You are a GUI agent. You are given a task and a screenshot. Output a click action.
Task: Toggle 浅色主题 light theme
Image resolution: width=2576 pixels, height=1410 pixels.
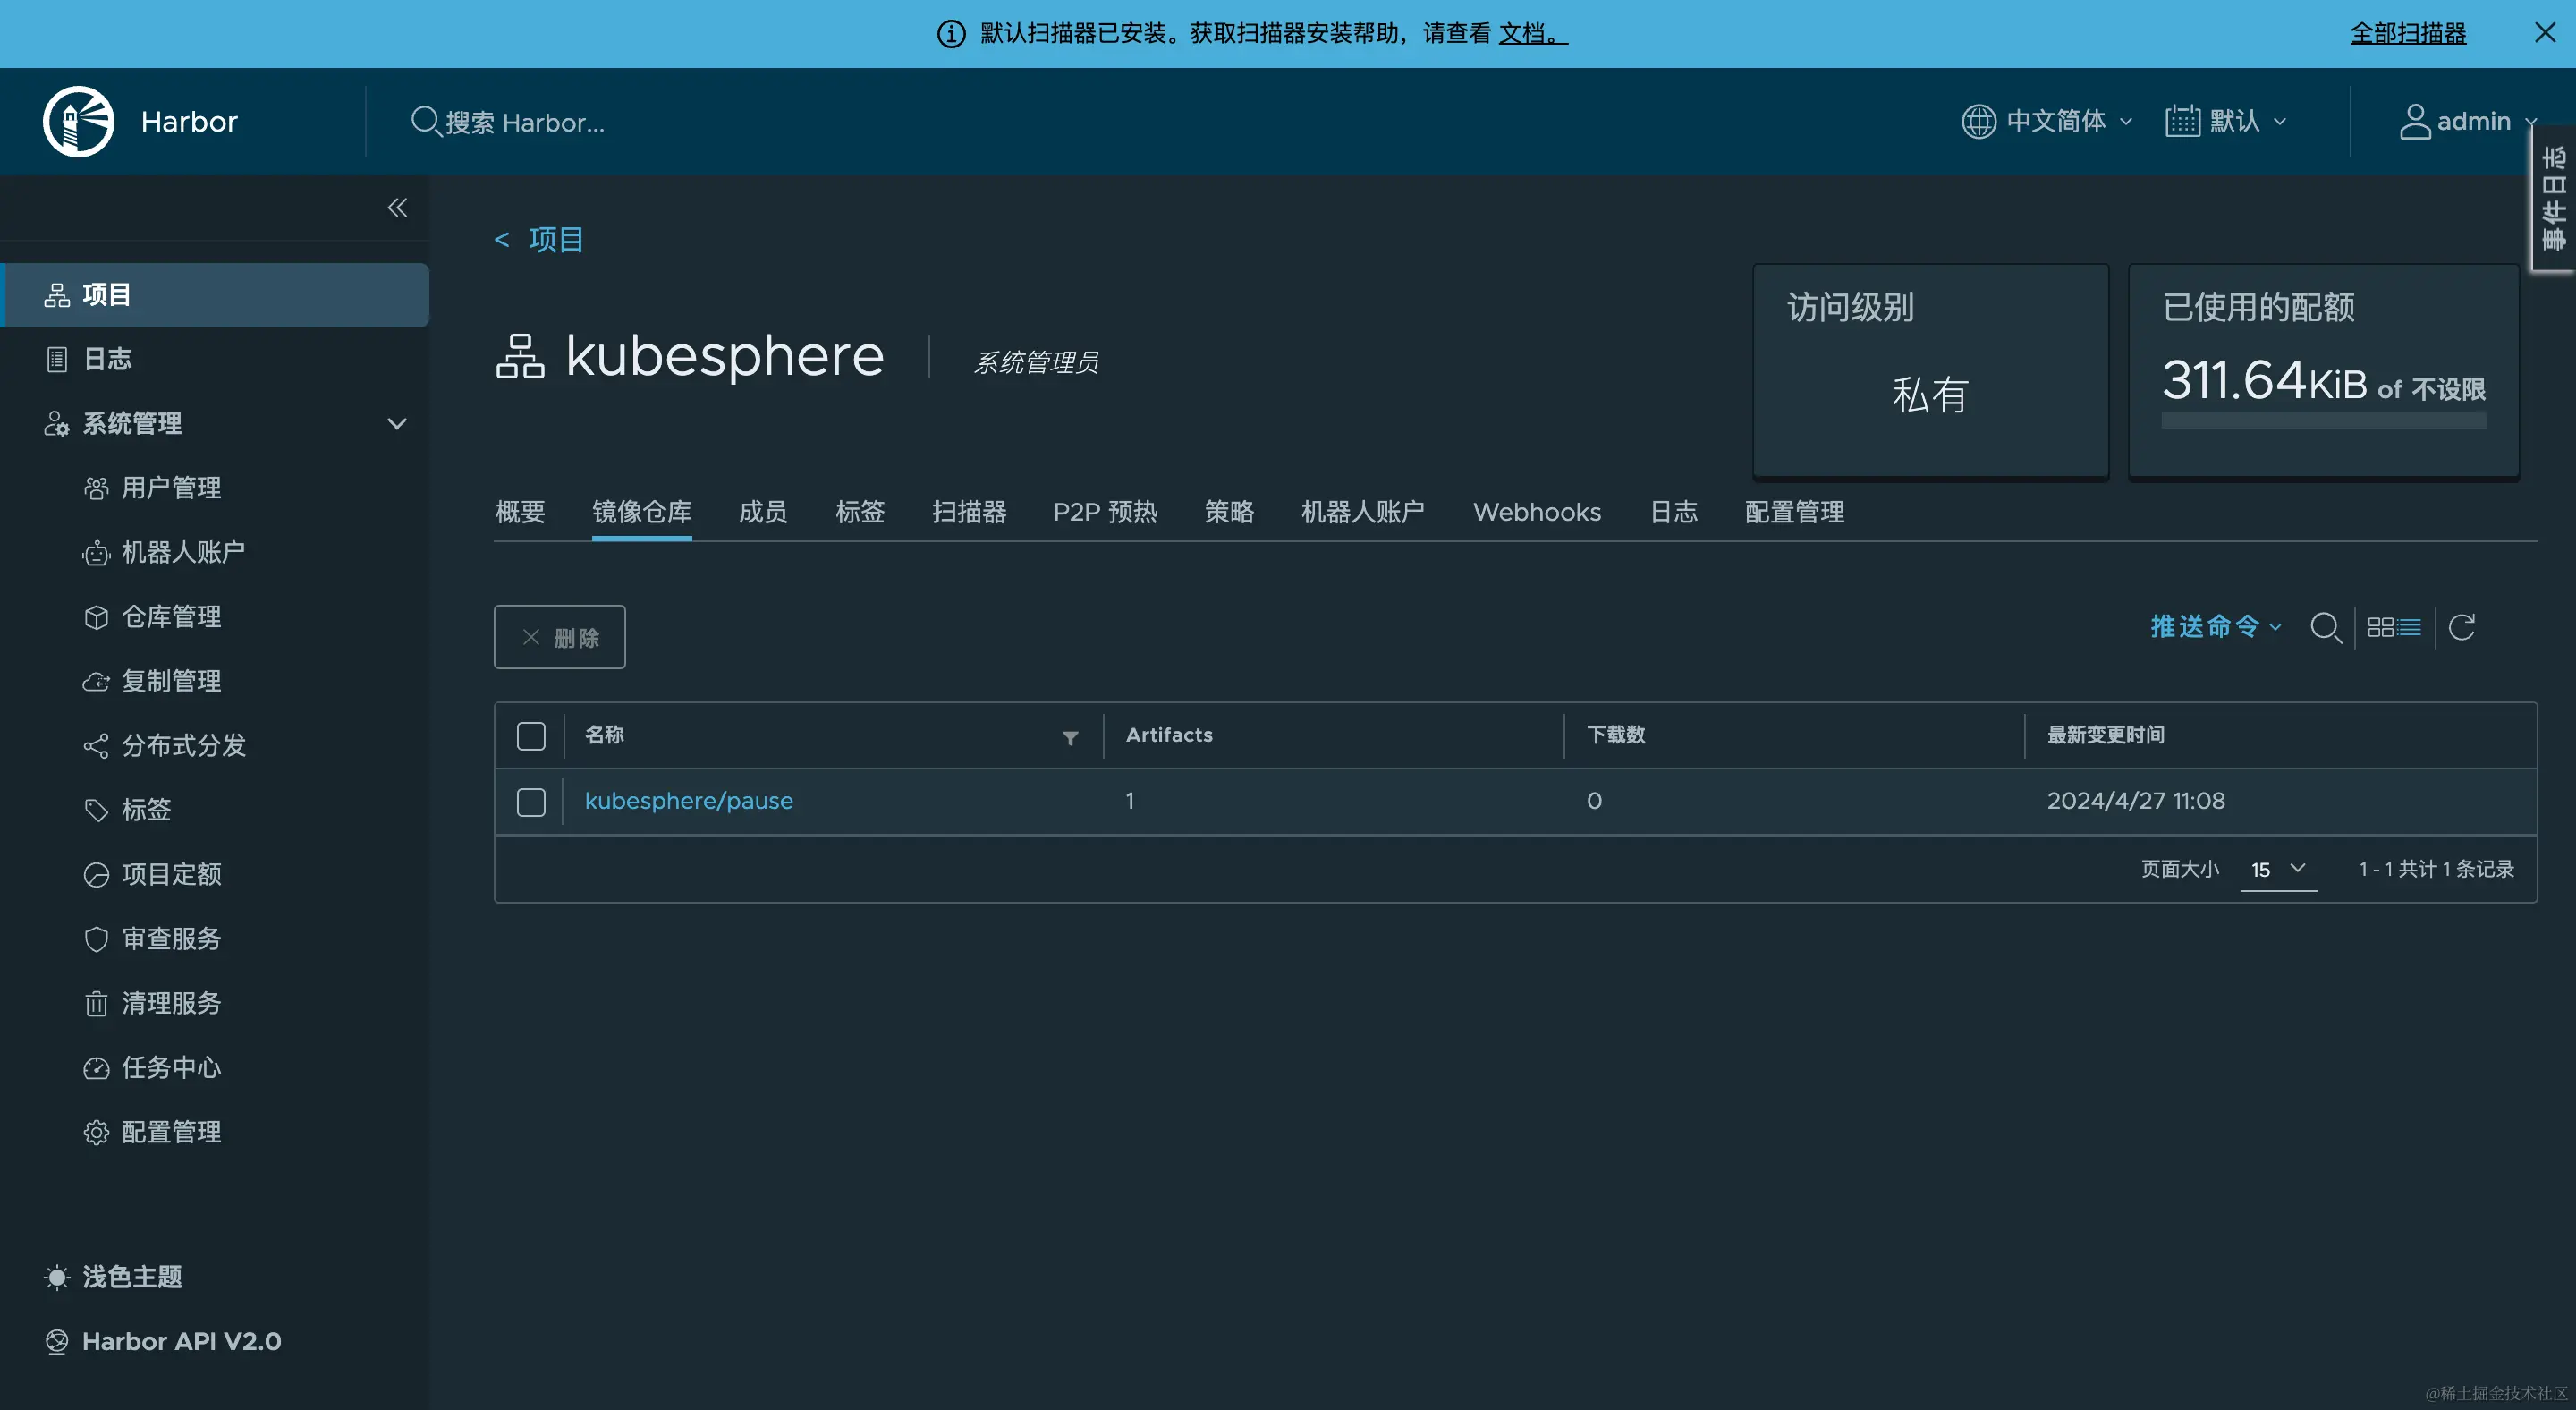[112, 1276]
